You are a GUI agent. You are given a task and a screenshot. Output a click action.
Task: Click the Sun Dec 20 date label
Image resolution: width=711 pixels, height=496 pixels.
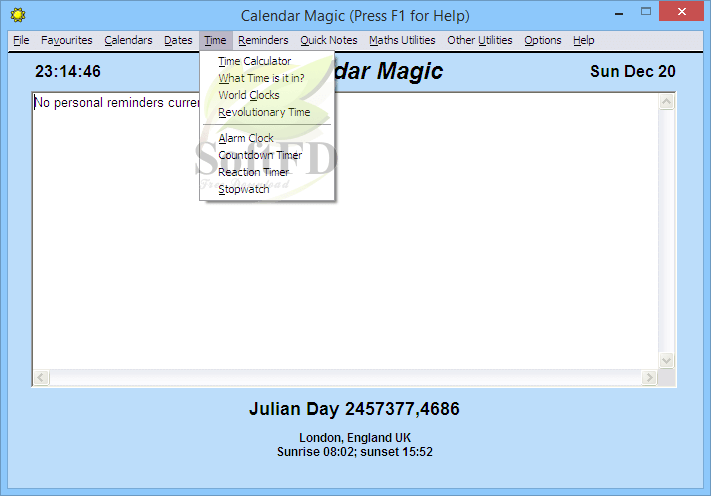tap(633, 72)
